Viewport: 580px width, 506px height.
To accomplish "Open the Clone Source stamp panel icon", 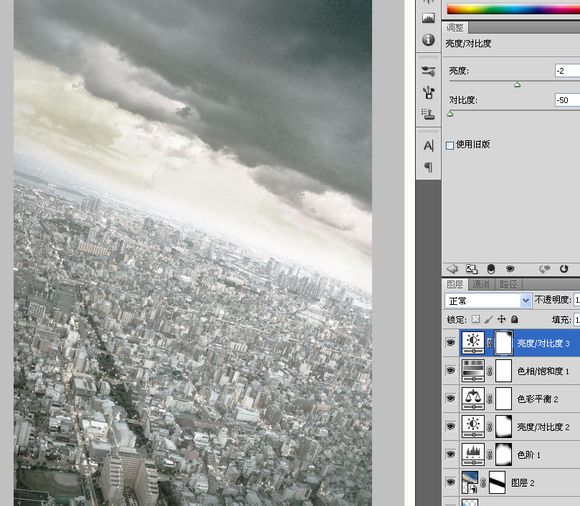I will (x=428, y=114).
